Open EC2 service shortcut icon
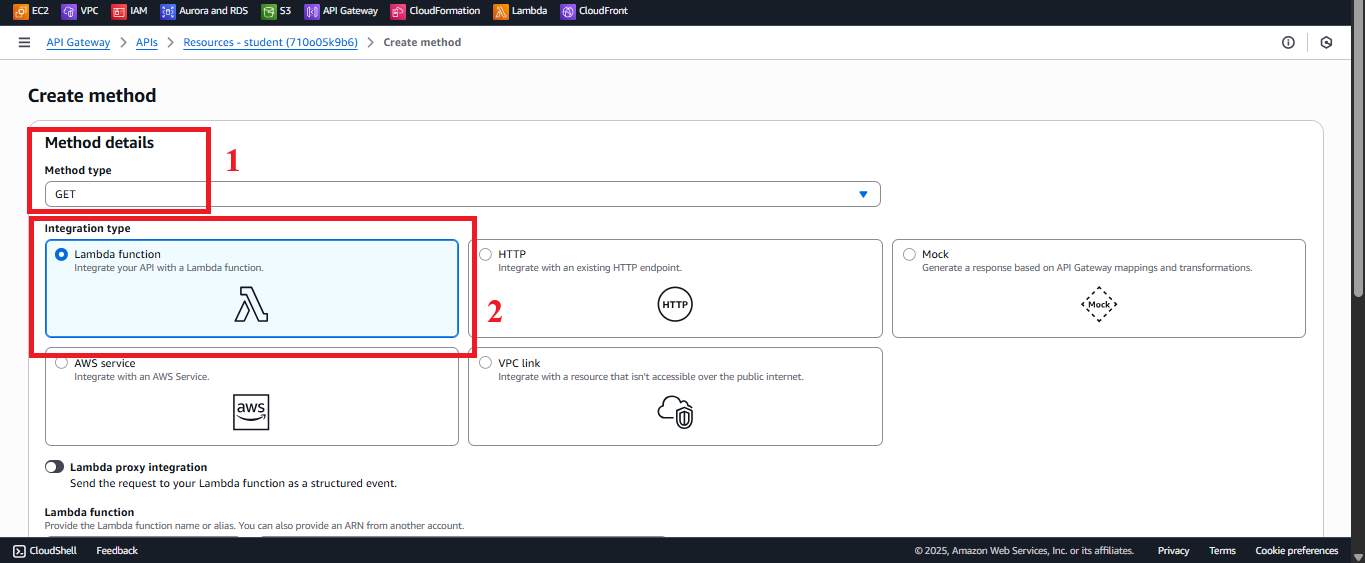The width and height of the screenshot is (1365, 563). tap(20, 11)
